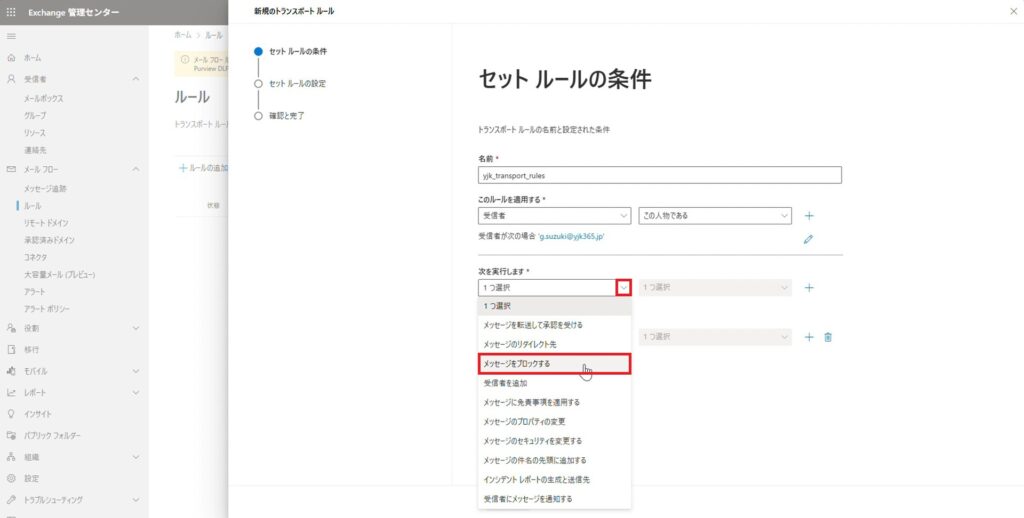Add condition with plus icon beside この人物である
This screenshot has height=518, width=1024.
(x=809, y=216)
